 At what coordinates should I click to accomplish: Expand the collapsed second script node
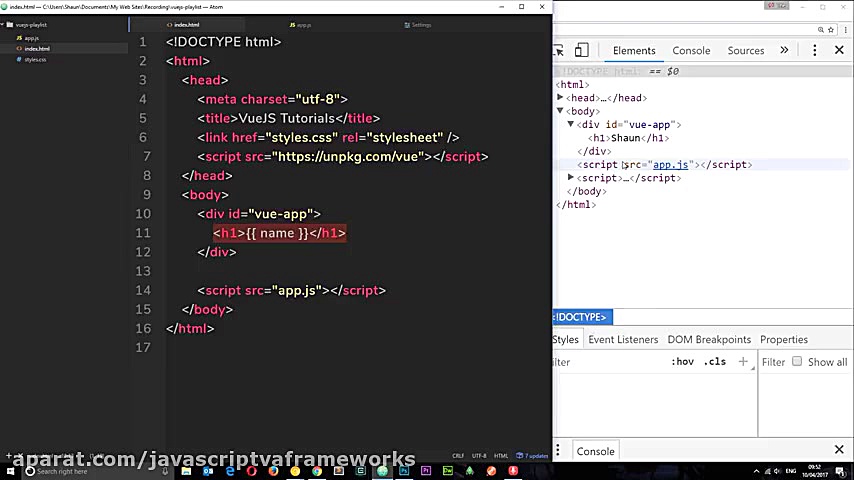tap(571, 178)
